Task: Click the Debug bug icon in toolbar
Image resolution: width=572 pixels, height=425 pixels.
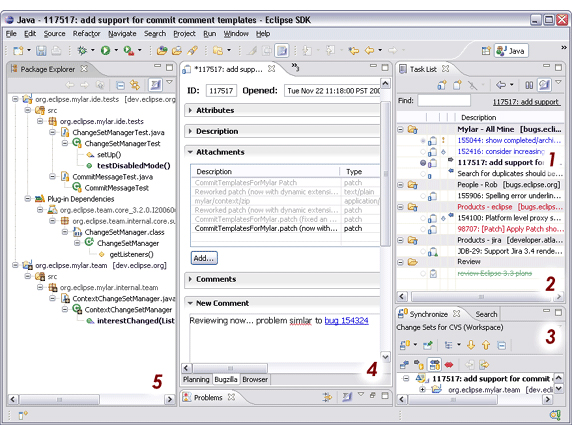Action: click(x=82, y=50)
